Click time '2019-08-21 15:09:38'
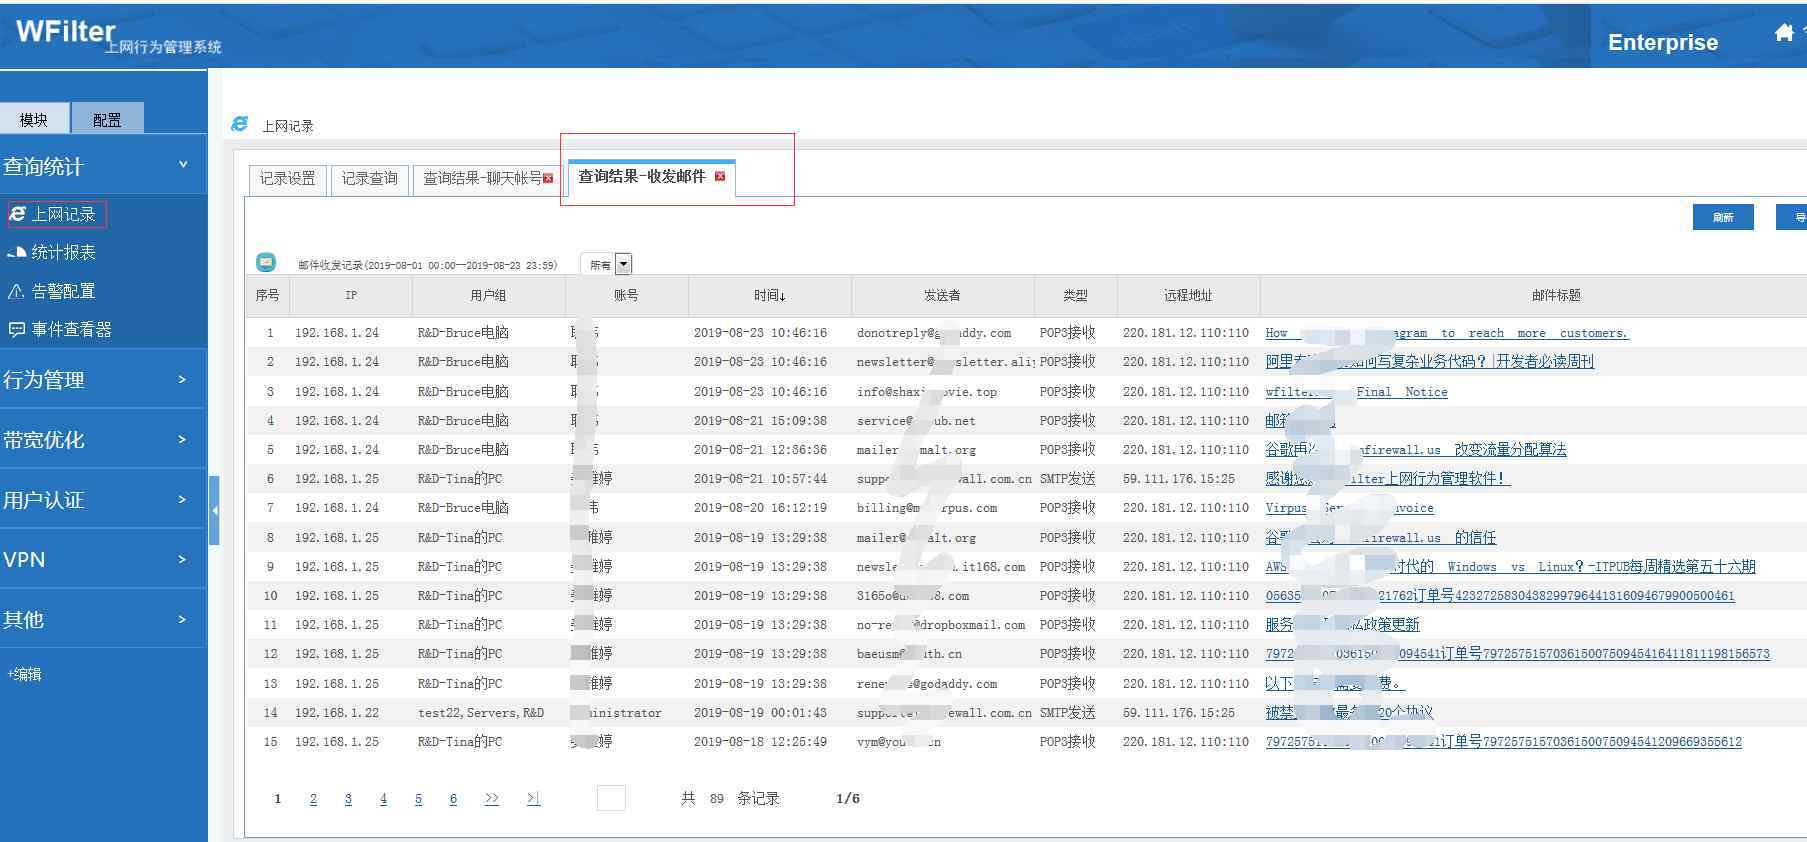1807x842 pixels. click(760, 421)
